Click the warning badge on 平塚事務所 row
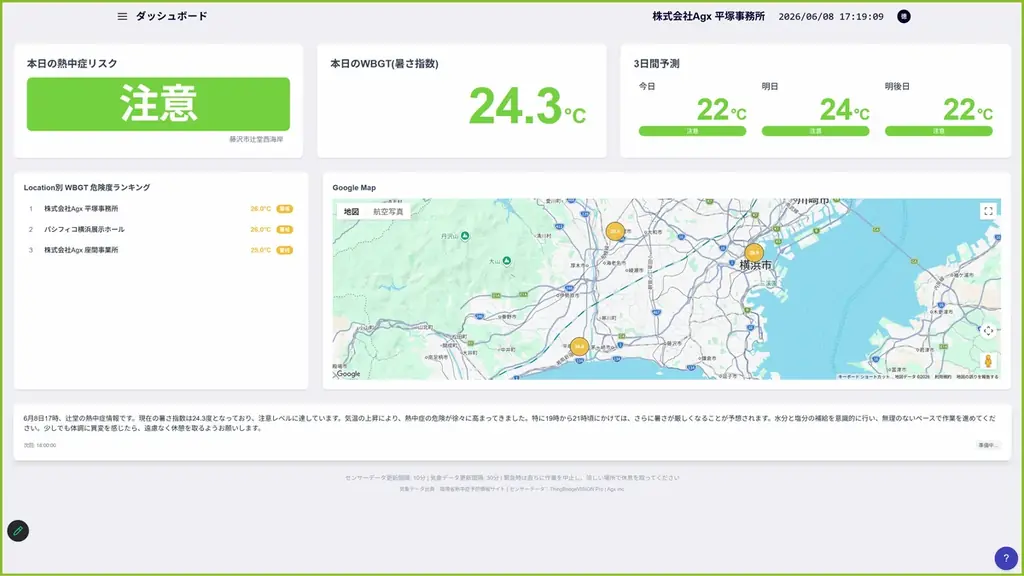Viewport: 1024px width, 576px height. [285, 209]
